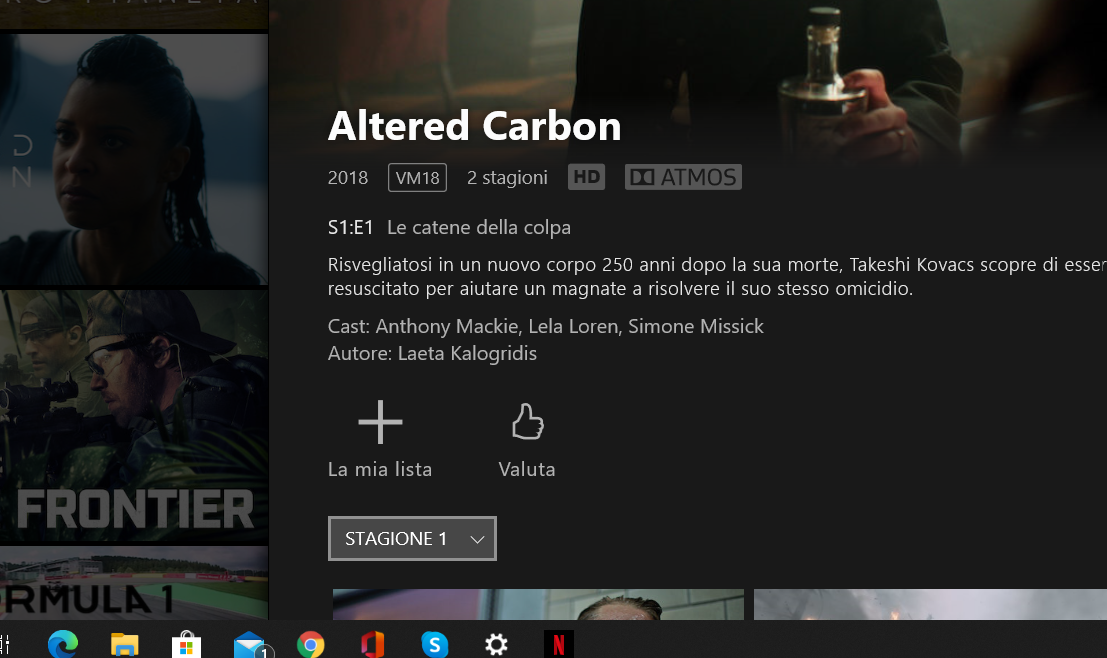The height and width of the screenshot is (658, 1107).
Task: Open the Office app in the taskbar
Action: point(373,645)
